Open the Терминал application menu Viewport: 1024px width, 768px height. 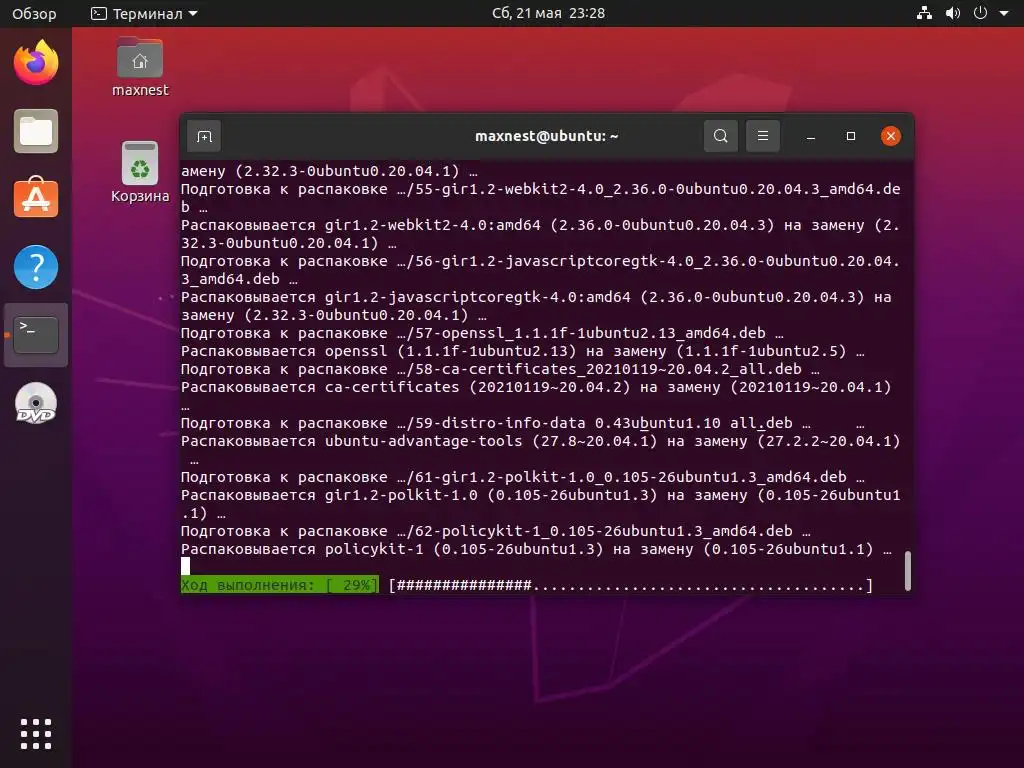click(x=144, y=13)
